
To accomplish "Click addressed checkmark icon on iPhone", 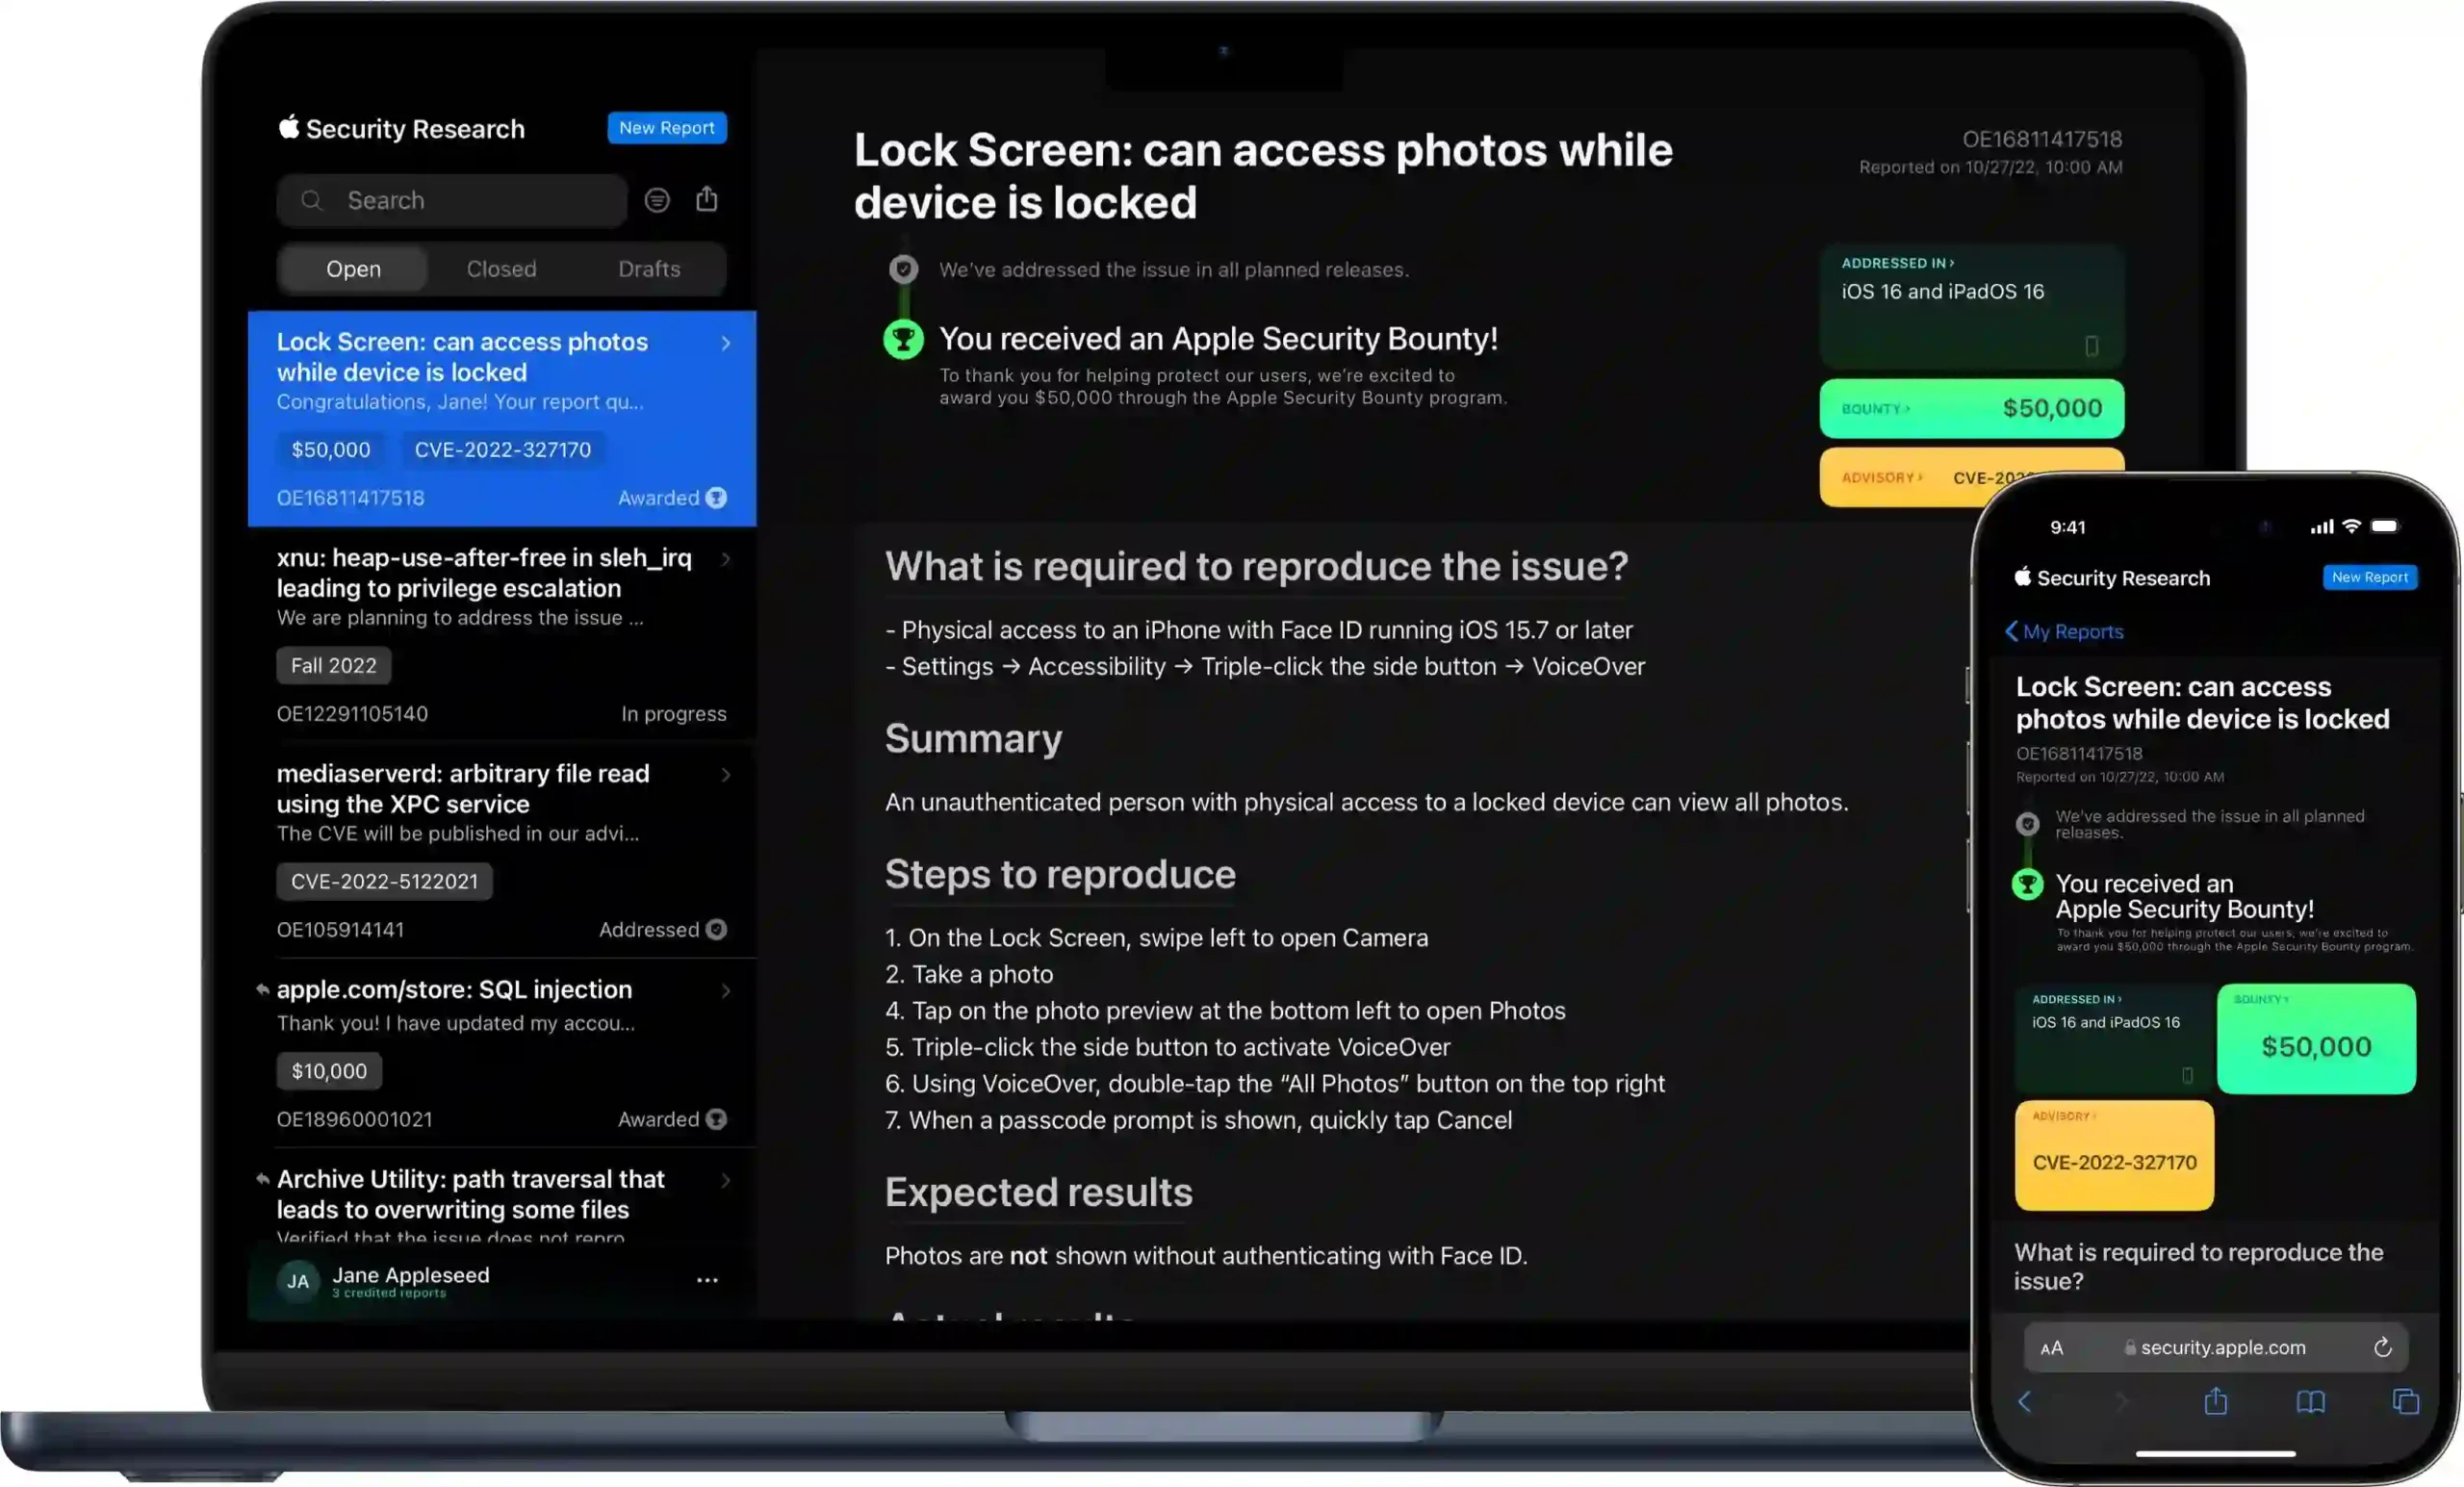I will click(x=2027, y=824).
